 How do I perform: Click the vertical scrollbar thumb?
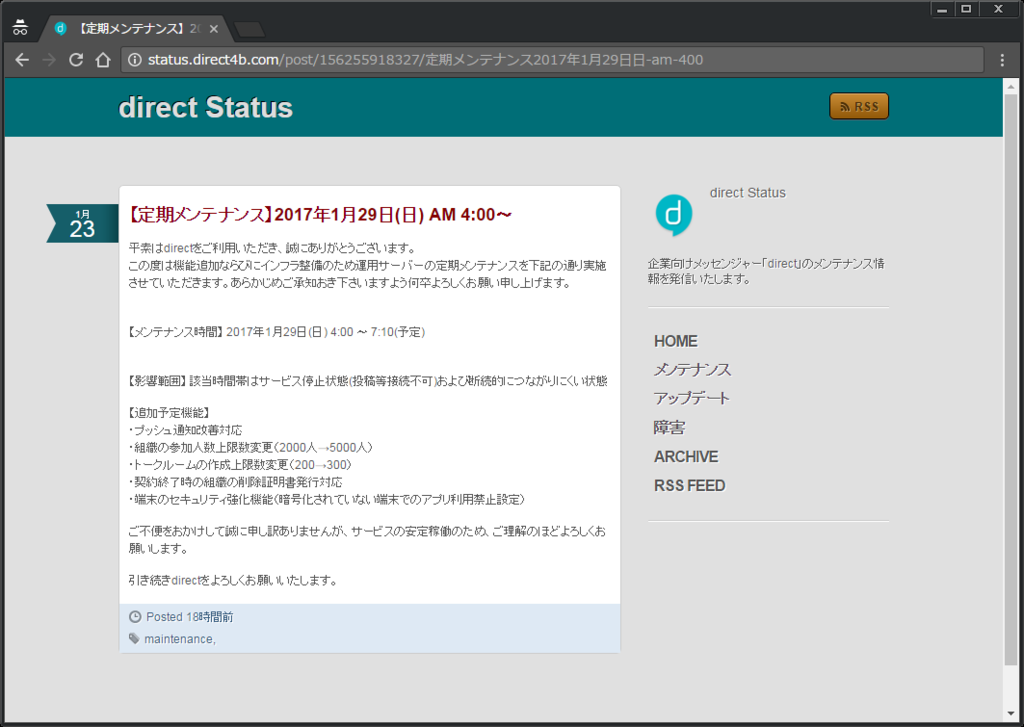point(1011,379)
